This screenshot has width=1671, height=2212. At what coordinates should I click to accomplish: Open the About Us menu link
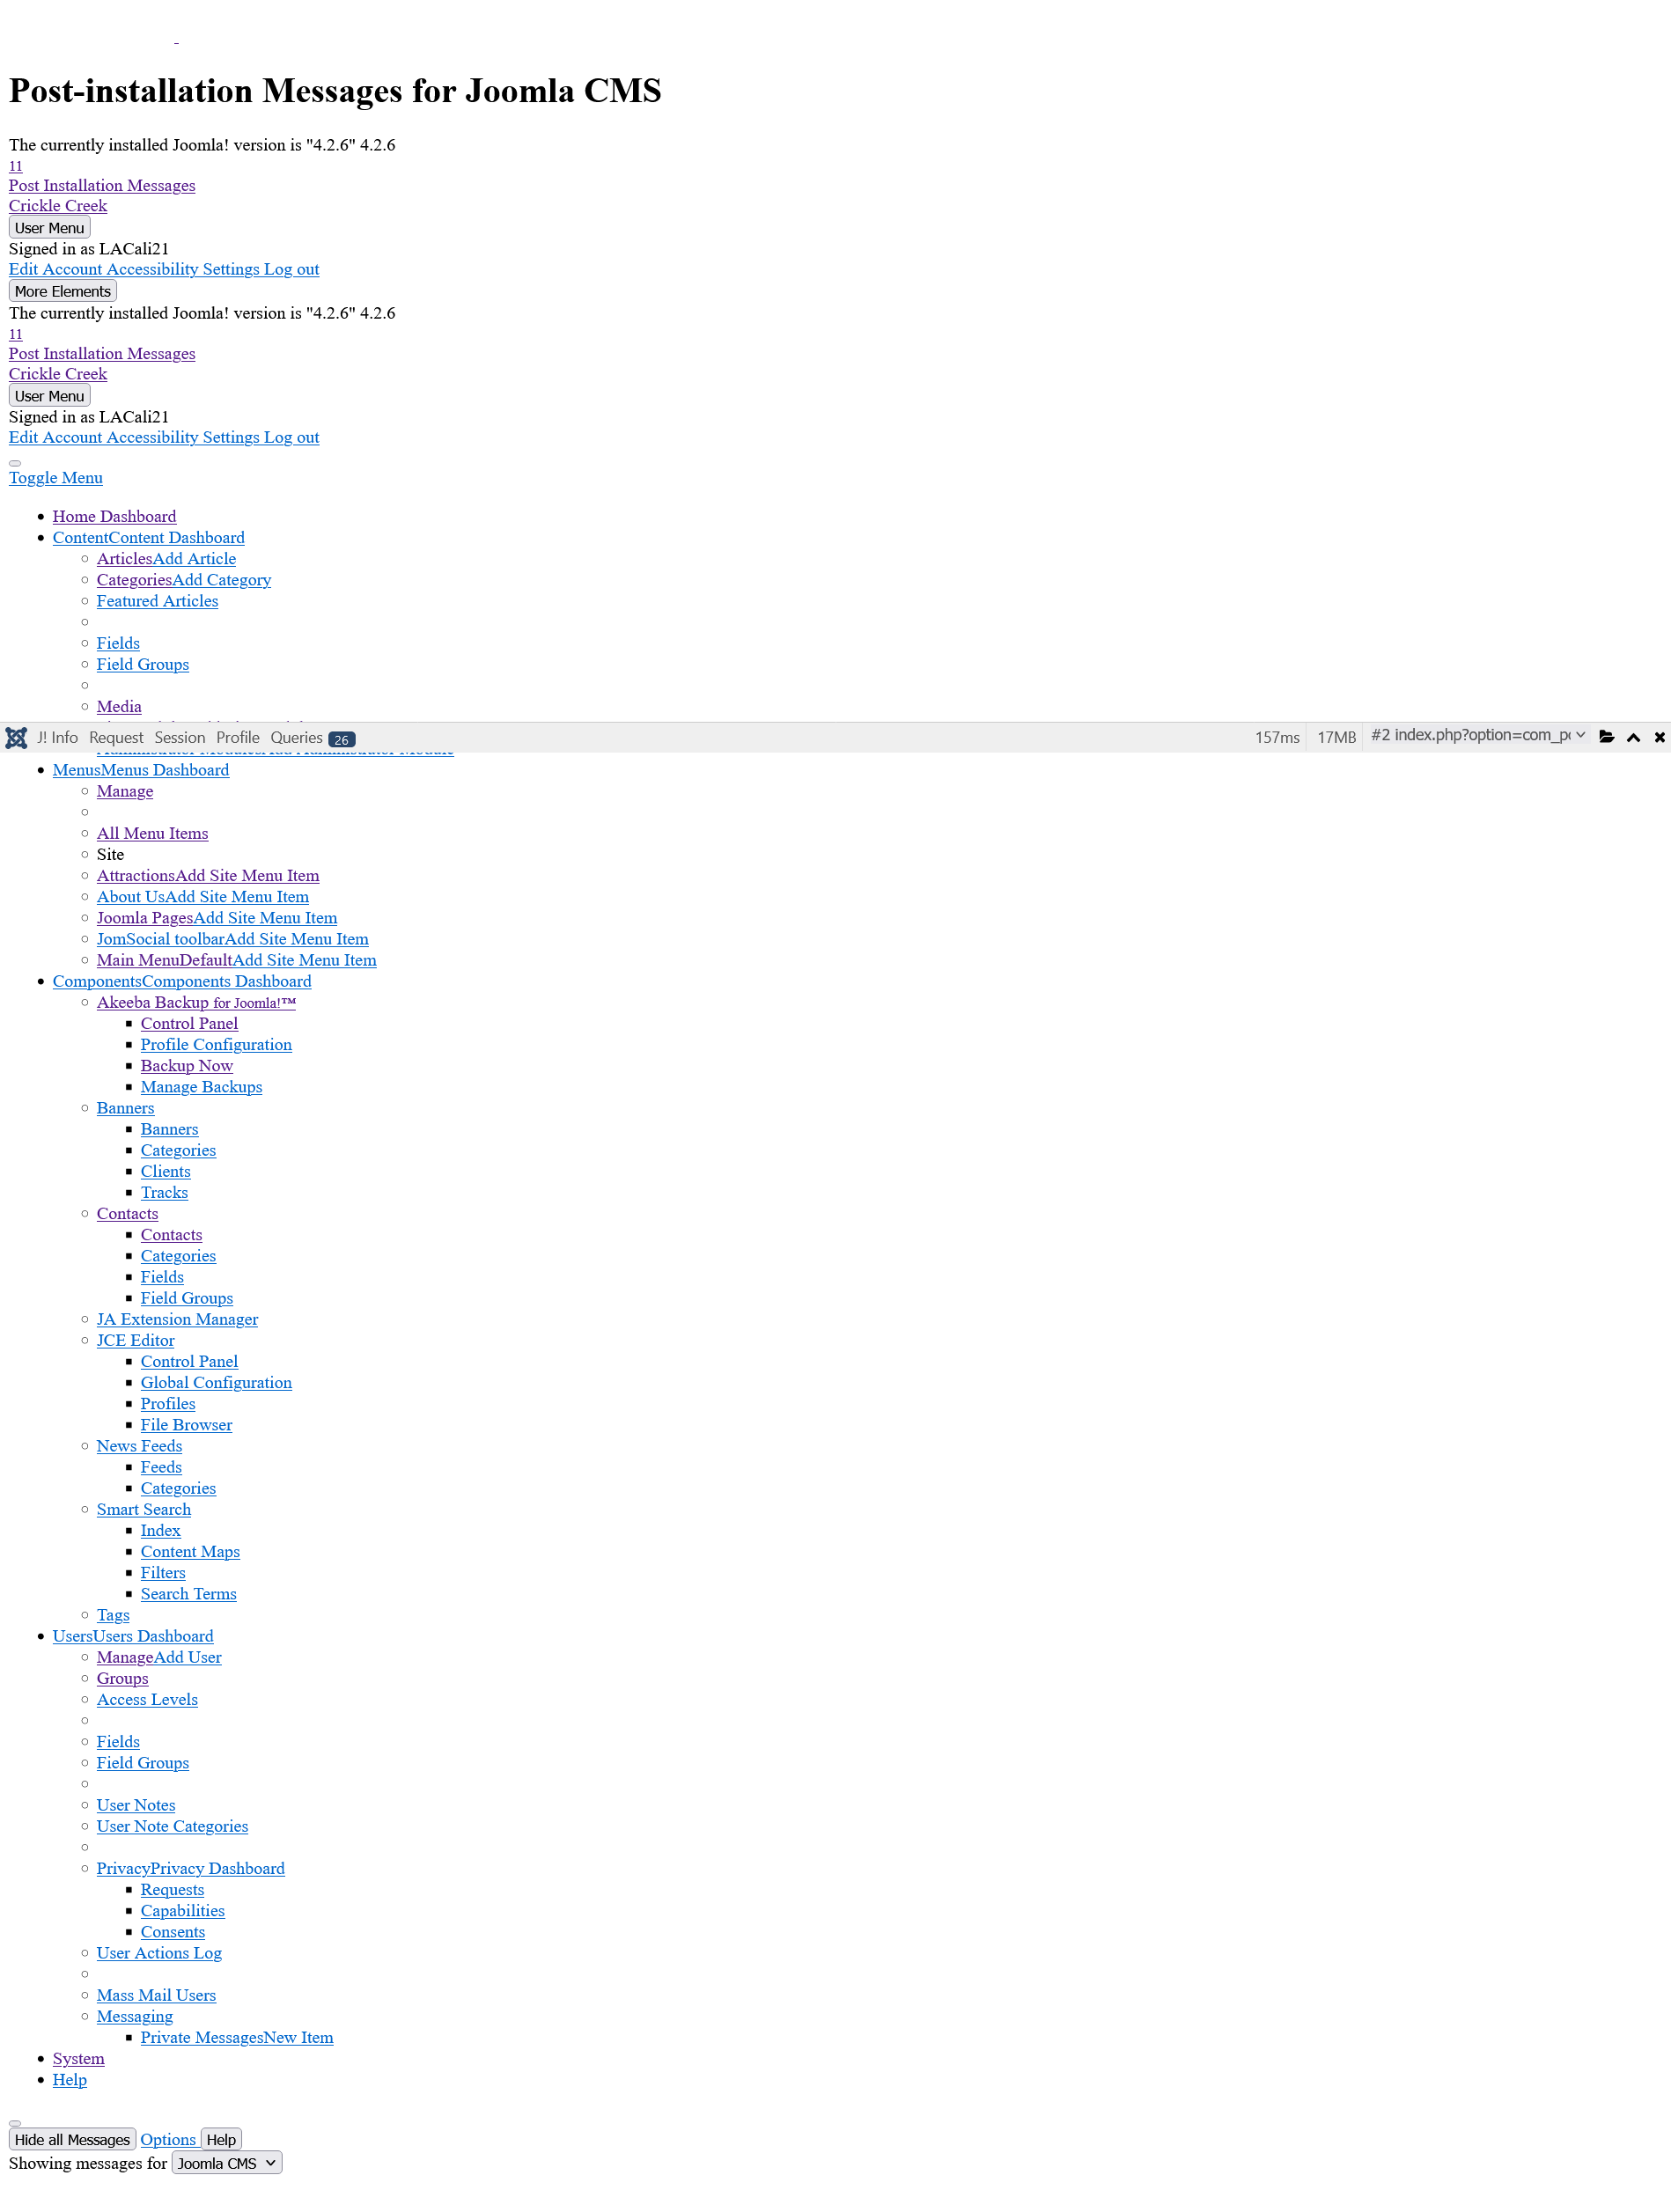point(131,897)
